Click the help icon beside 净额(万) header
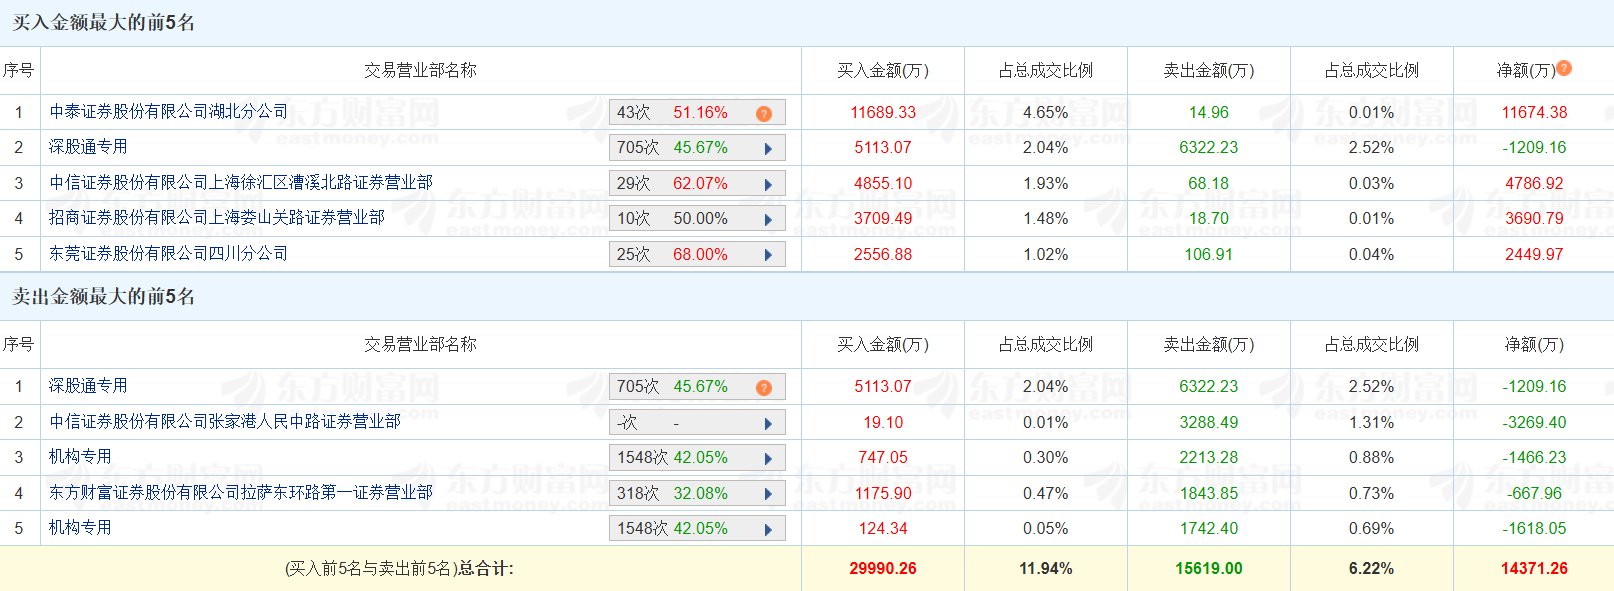 (x=1564, y=68)
